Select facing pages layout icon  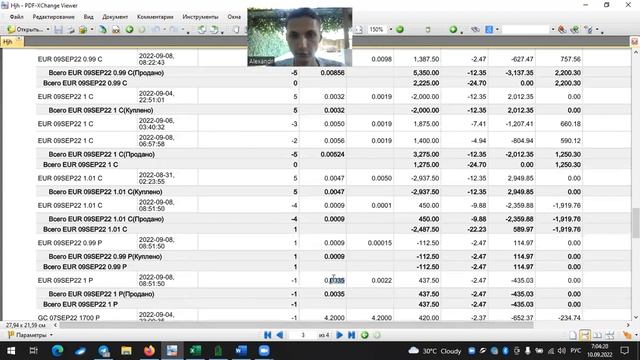(x=597, y=335)
